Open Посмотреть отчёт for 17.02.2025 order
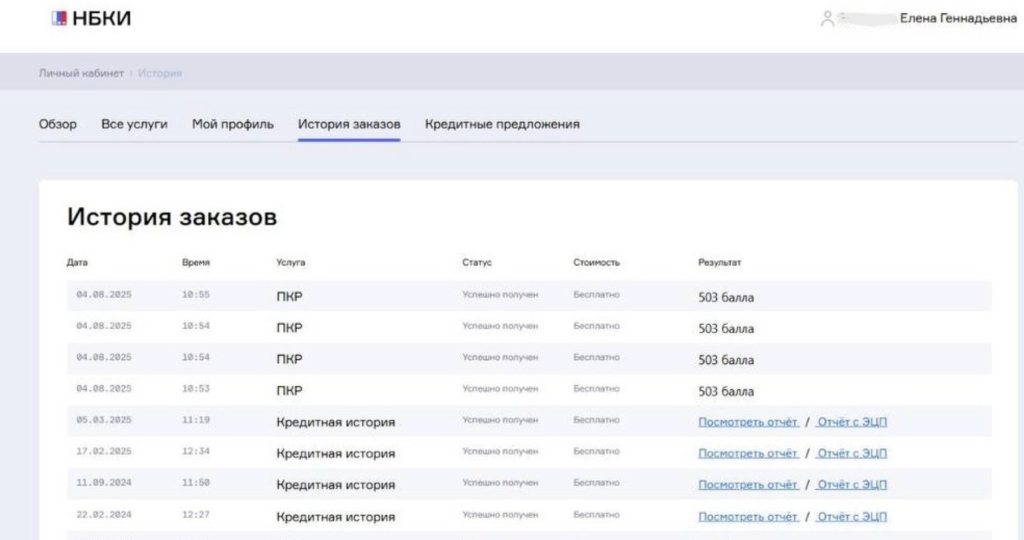The height and width of the screenshot is (540, 1024). (x=748, y=453)
